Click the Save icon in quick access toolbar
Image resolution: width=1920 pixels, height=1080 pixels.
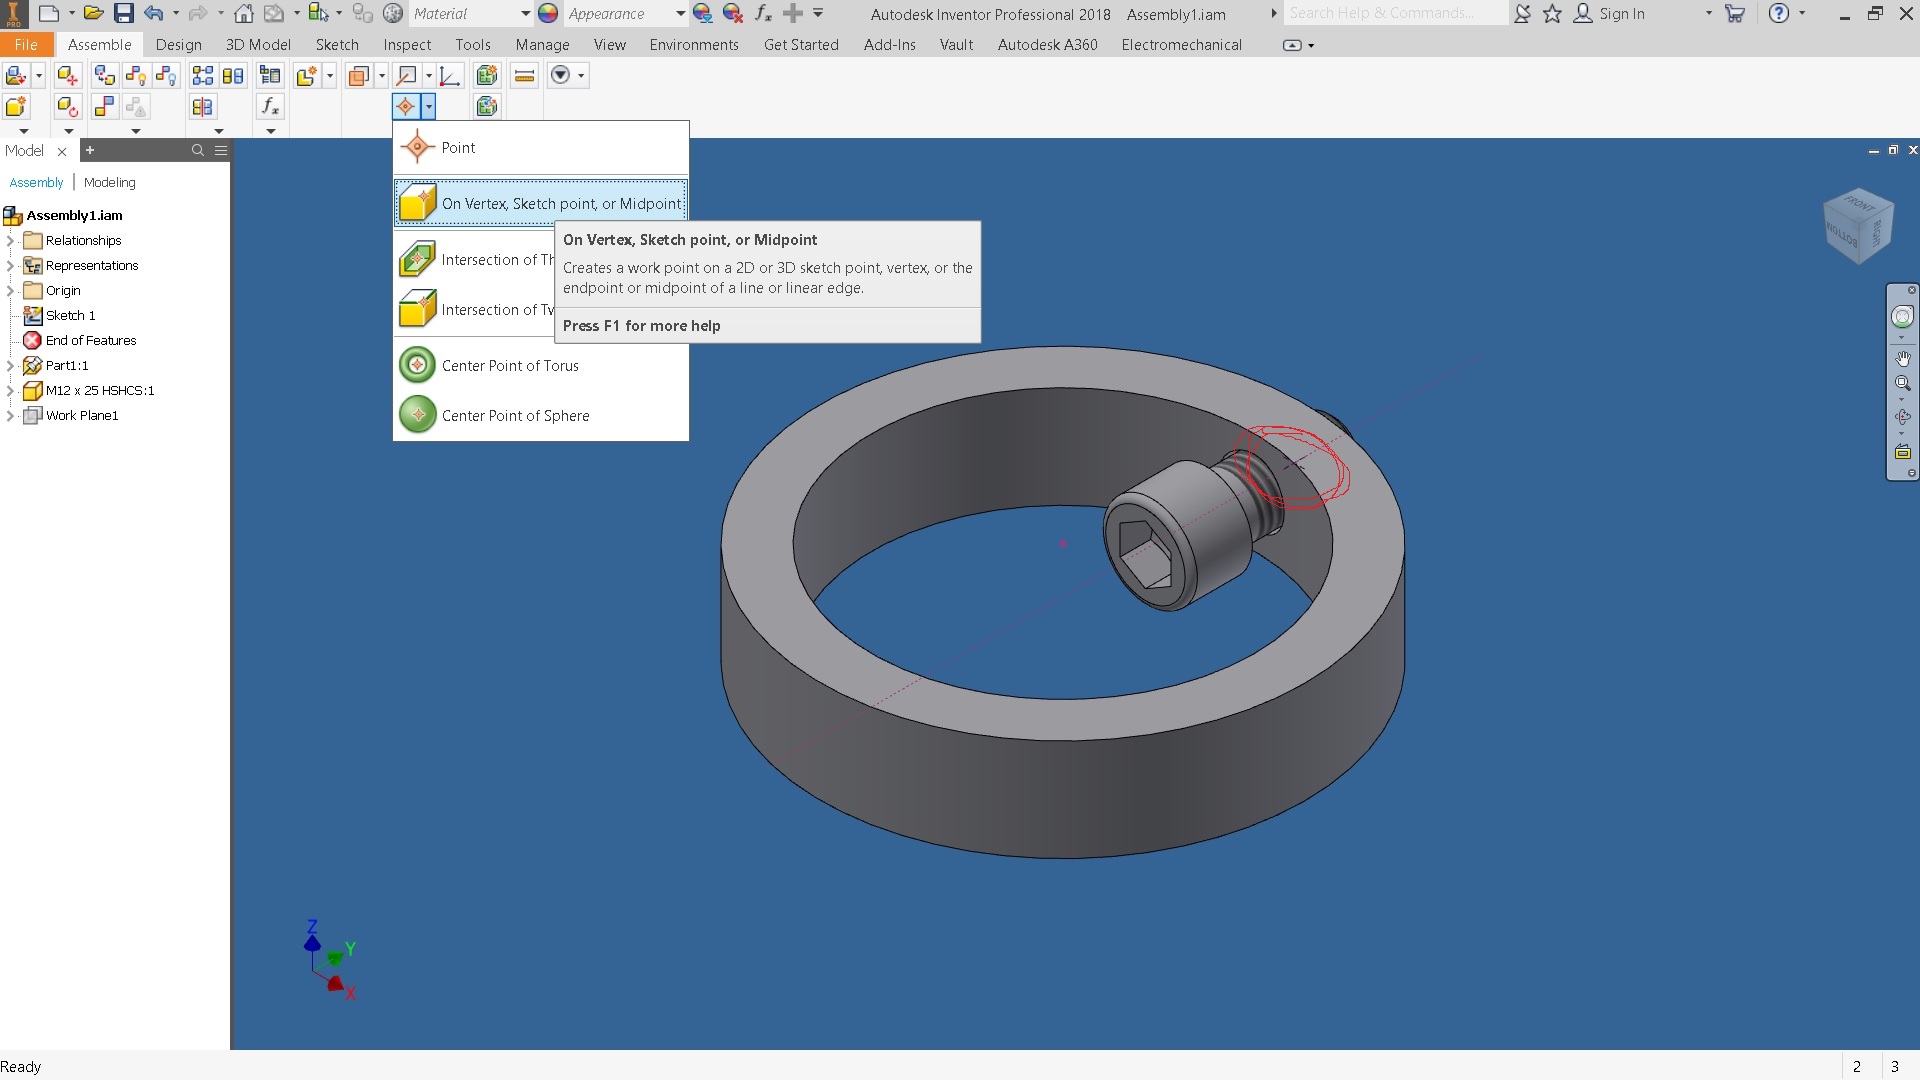(123, 13)
